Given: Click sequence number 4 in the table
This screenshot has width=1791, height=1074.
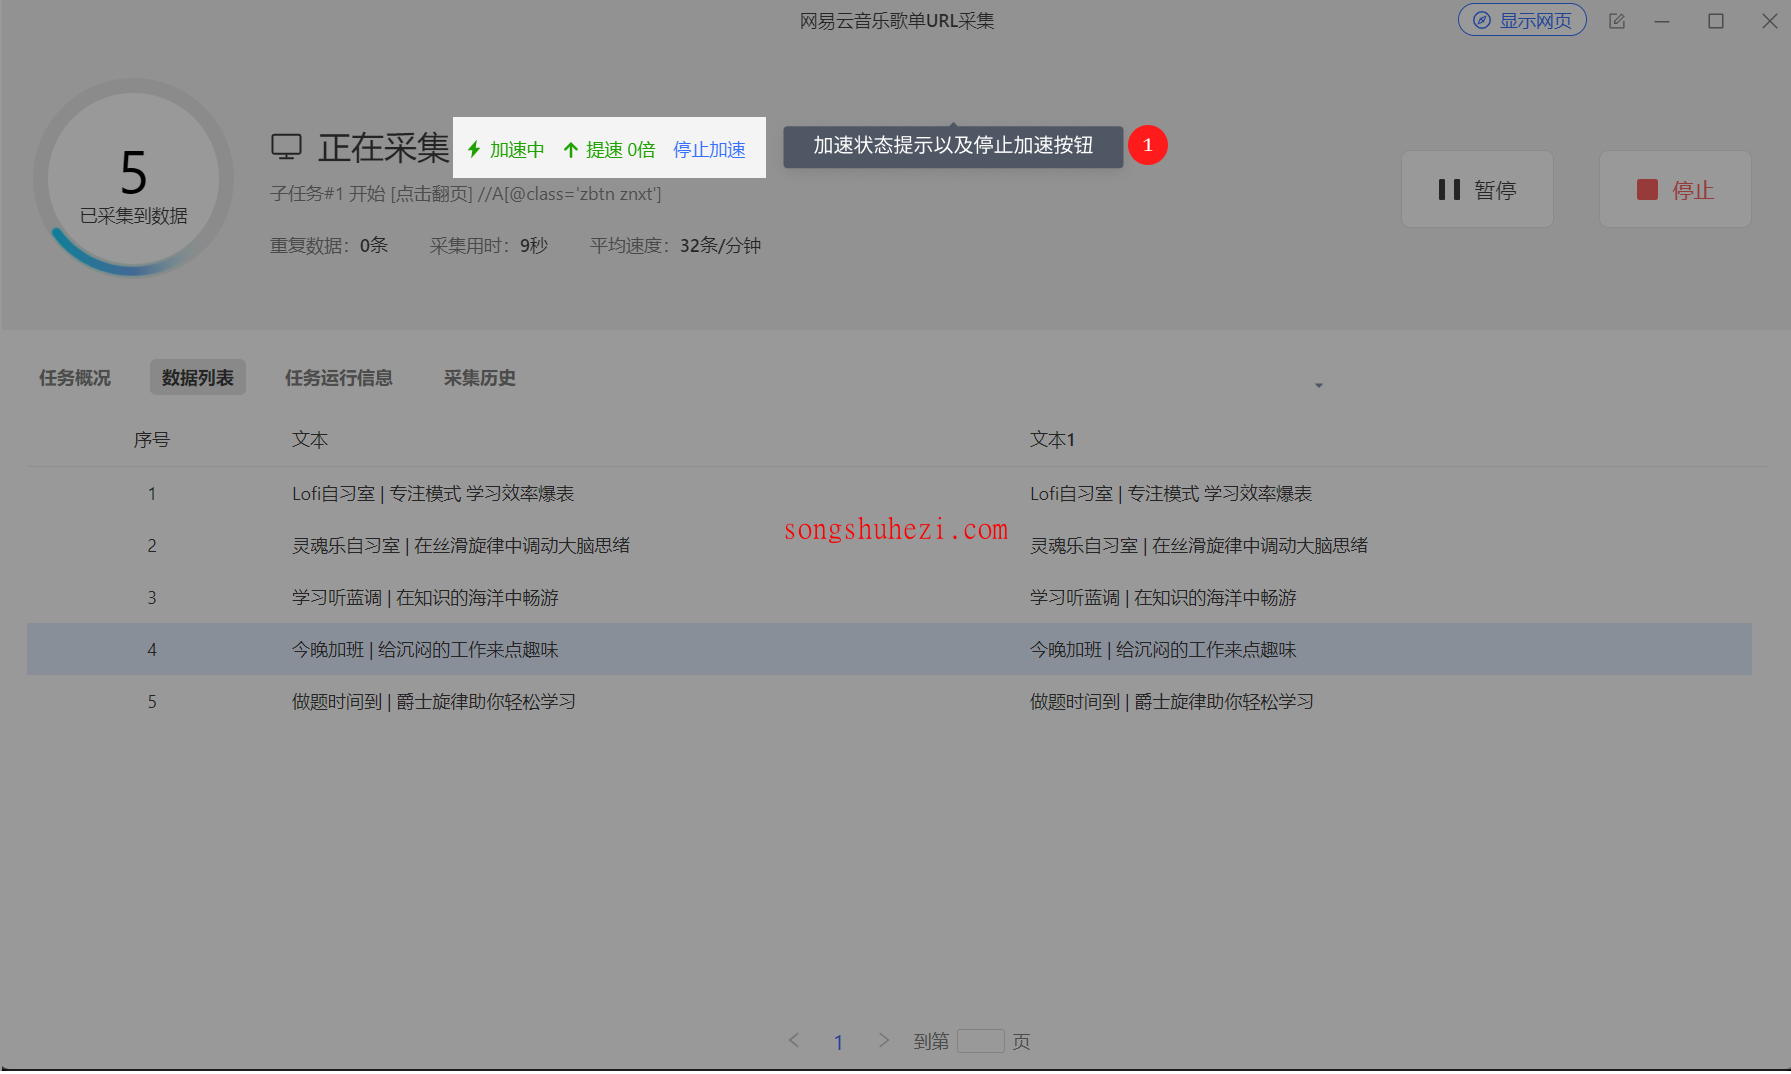Looking at the screenshot, I should 152,649.
